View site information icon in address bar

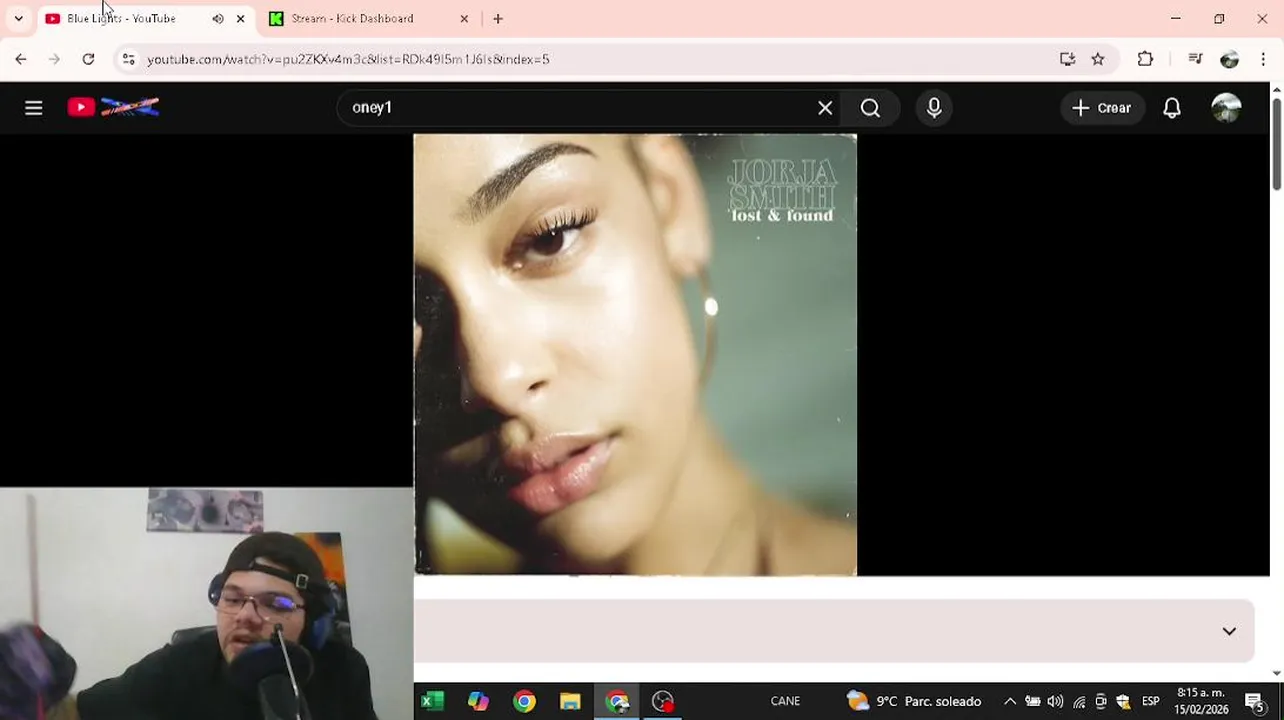pos(128,59)
